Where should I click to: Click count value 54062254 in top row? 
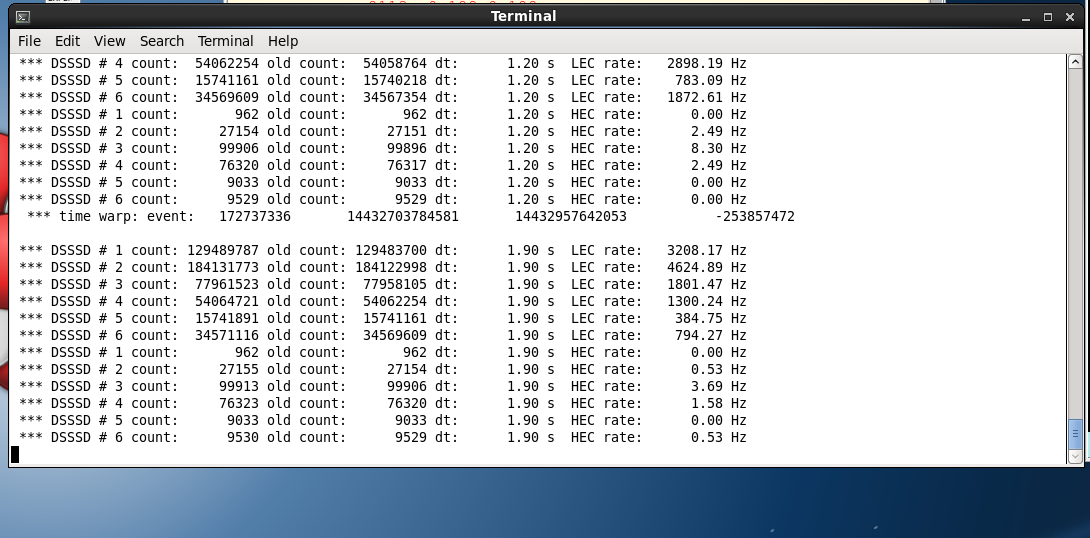[x=227, y=63]
